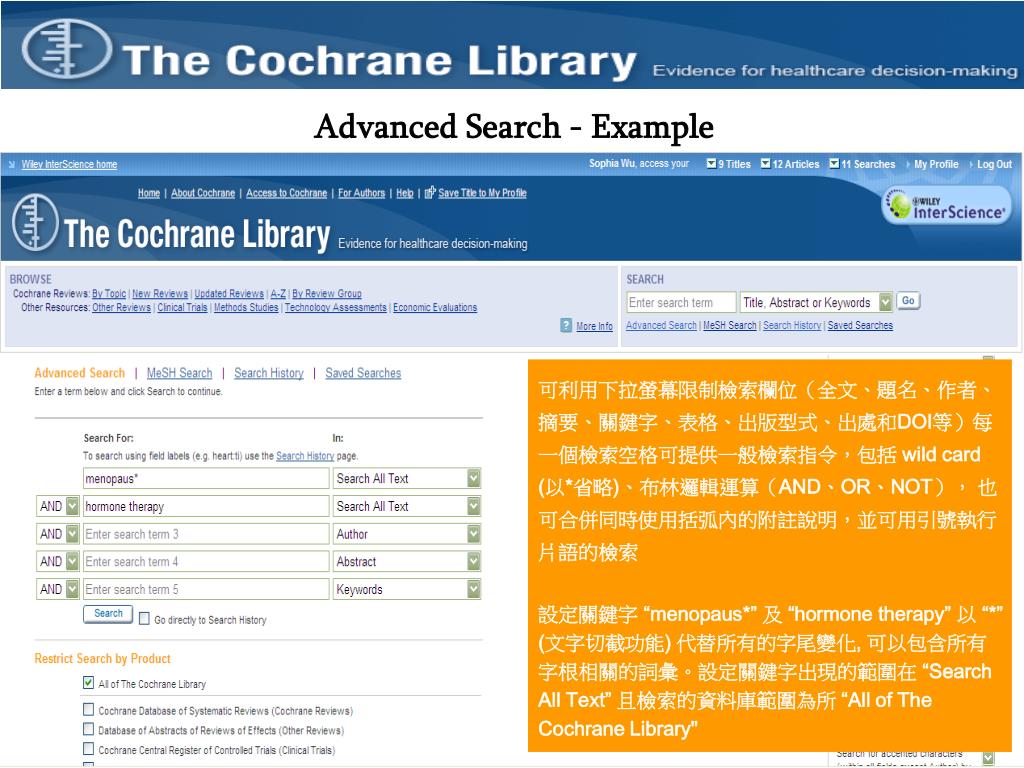Open For Authors menu link

(361, 193)
